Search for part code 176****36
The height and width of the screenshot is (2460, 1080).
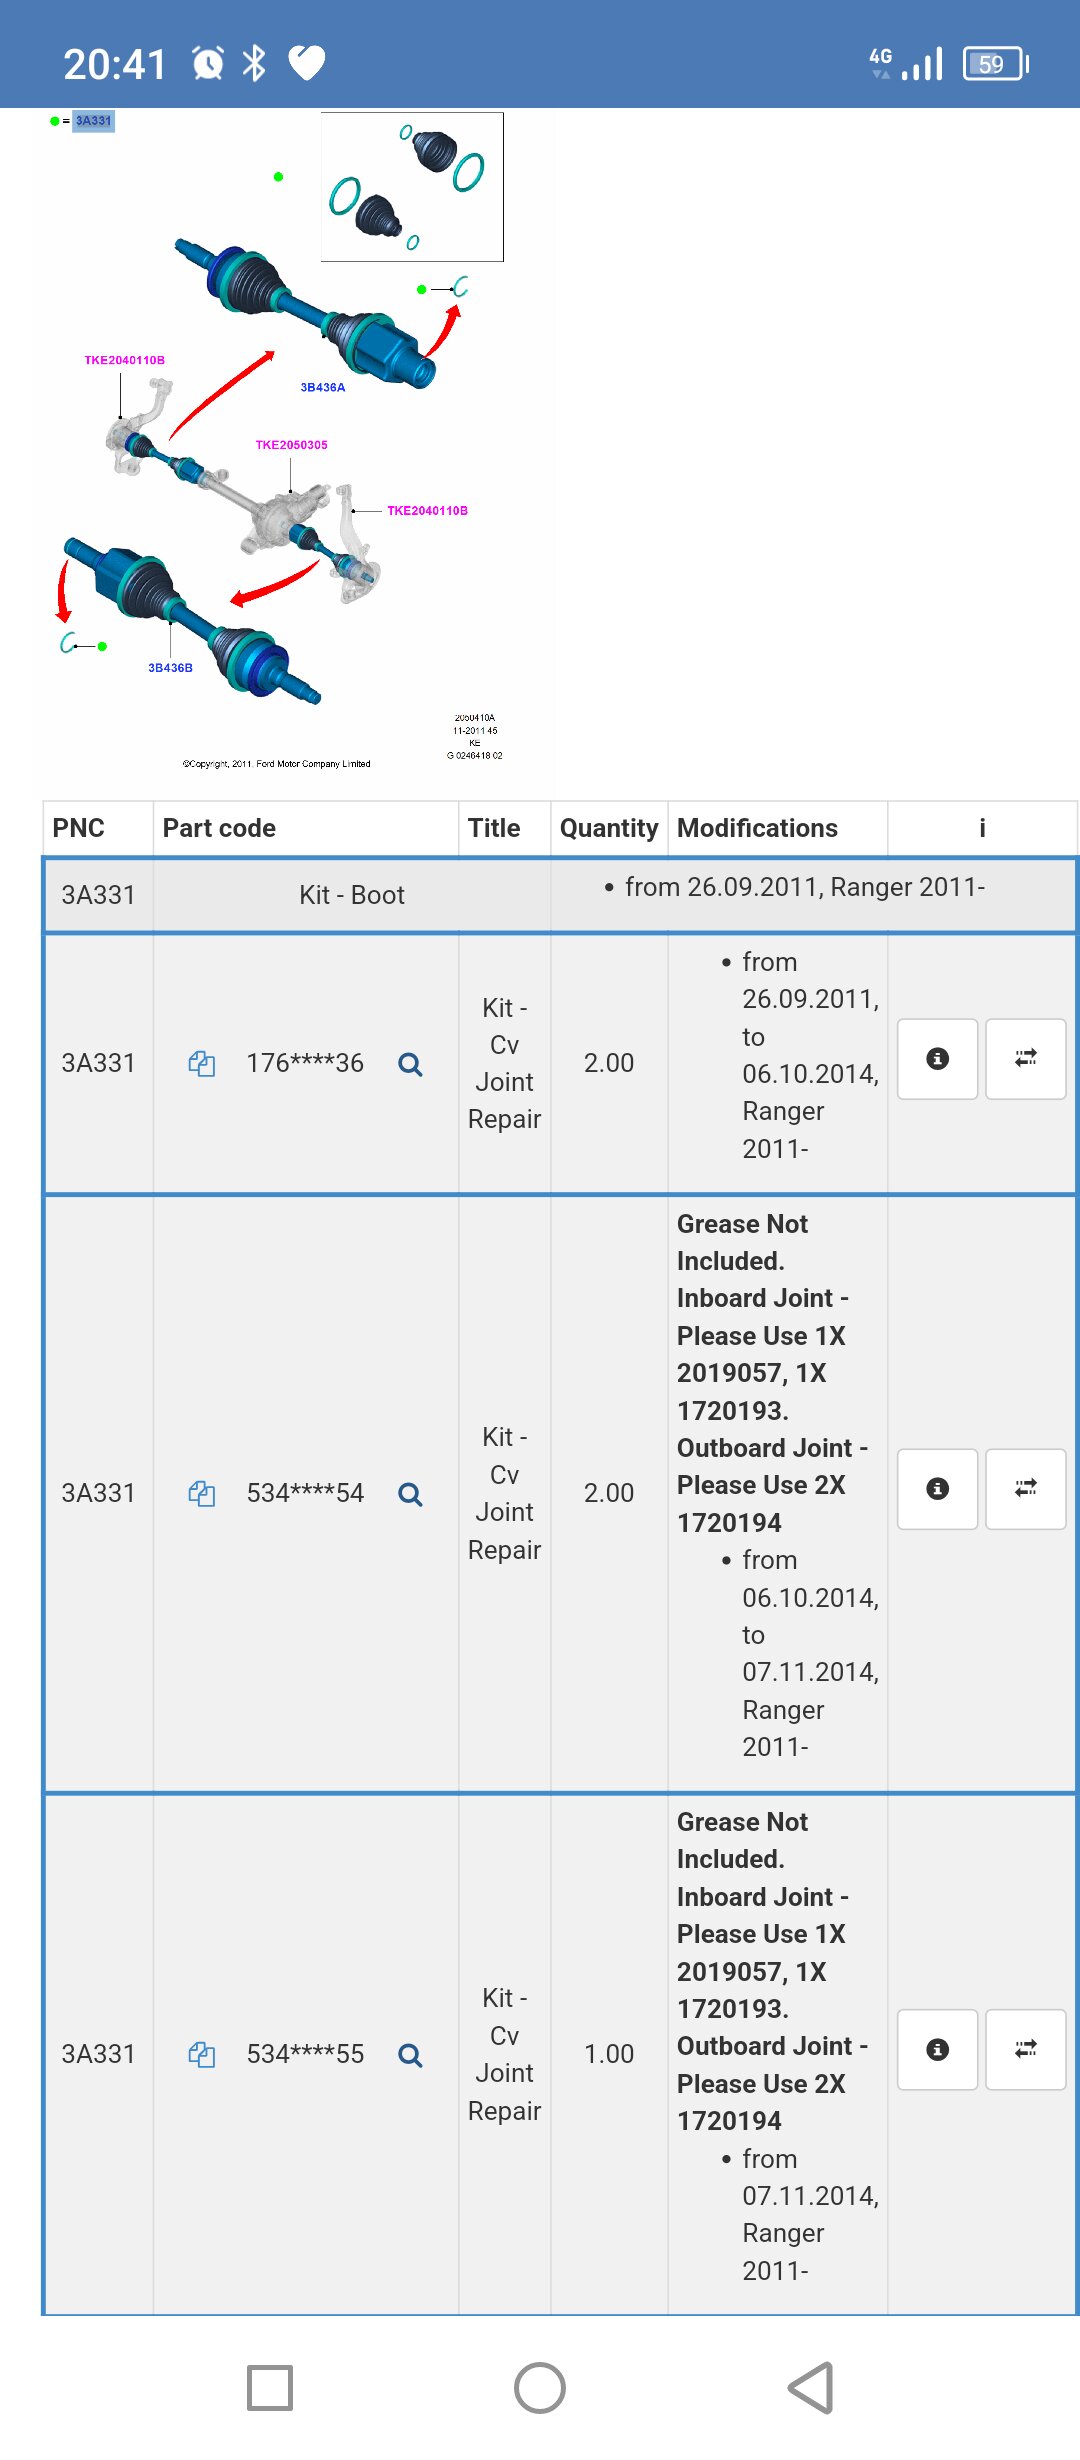tap(410, 1064)
